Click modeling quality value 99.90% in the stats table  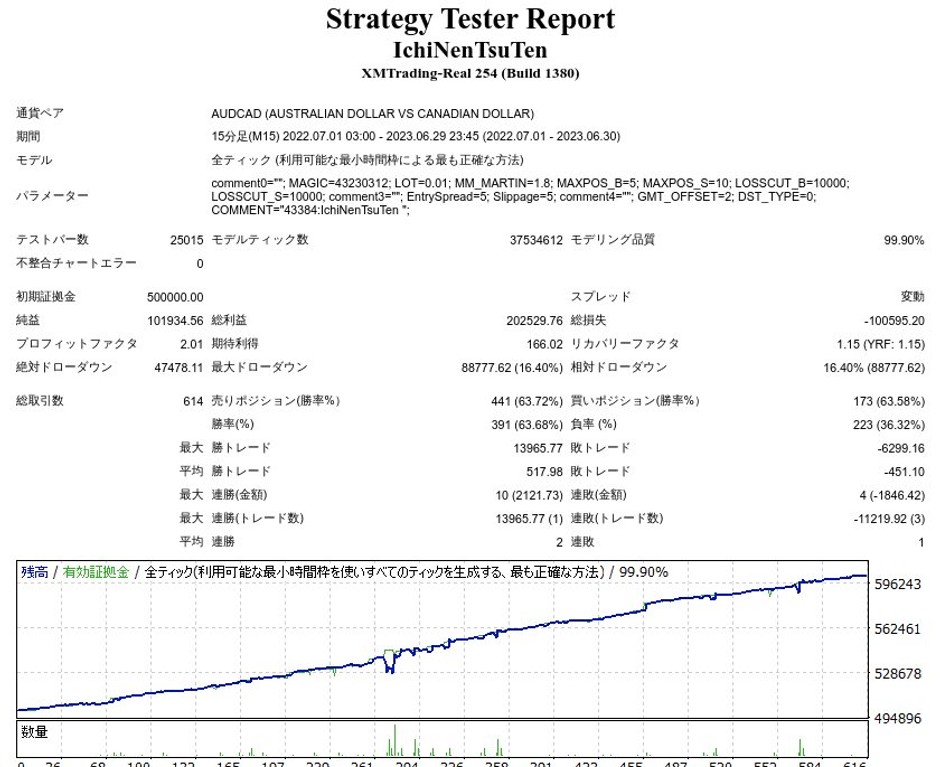903,240
